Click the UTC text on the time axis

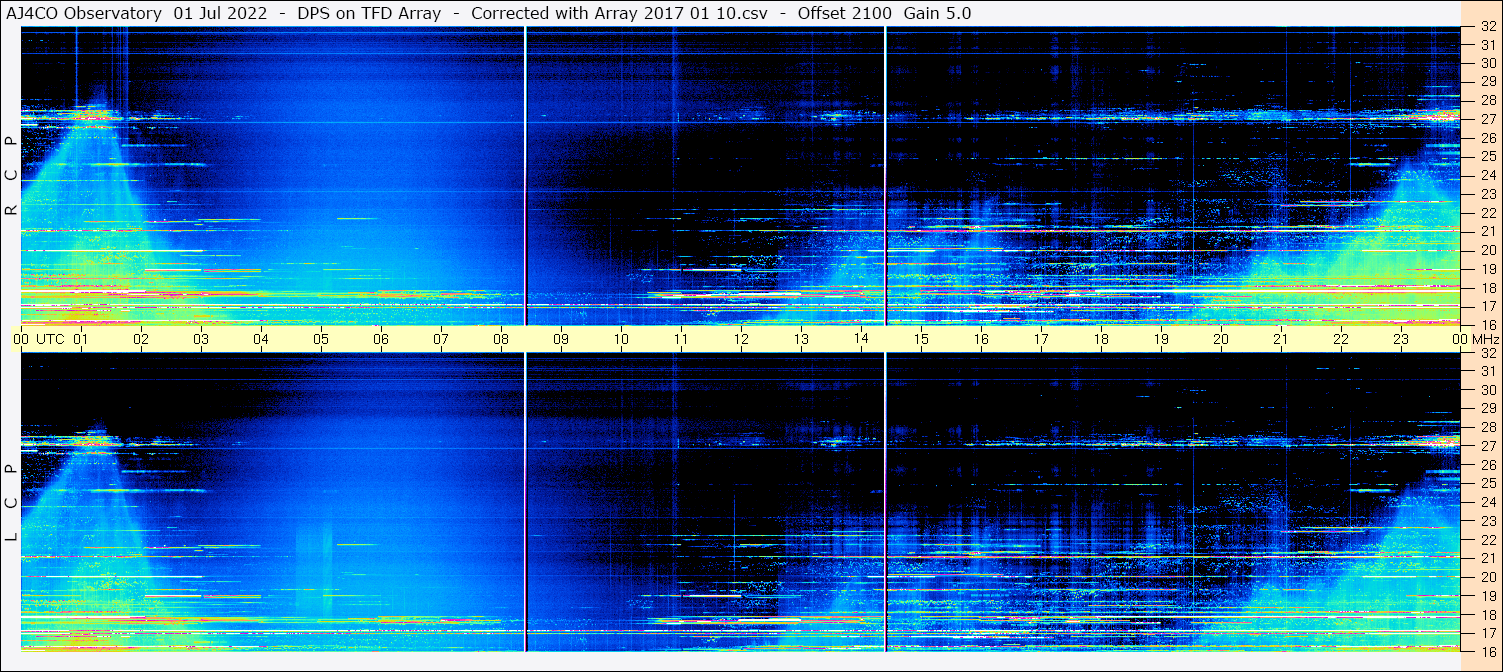50,339
